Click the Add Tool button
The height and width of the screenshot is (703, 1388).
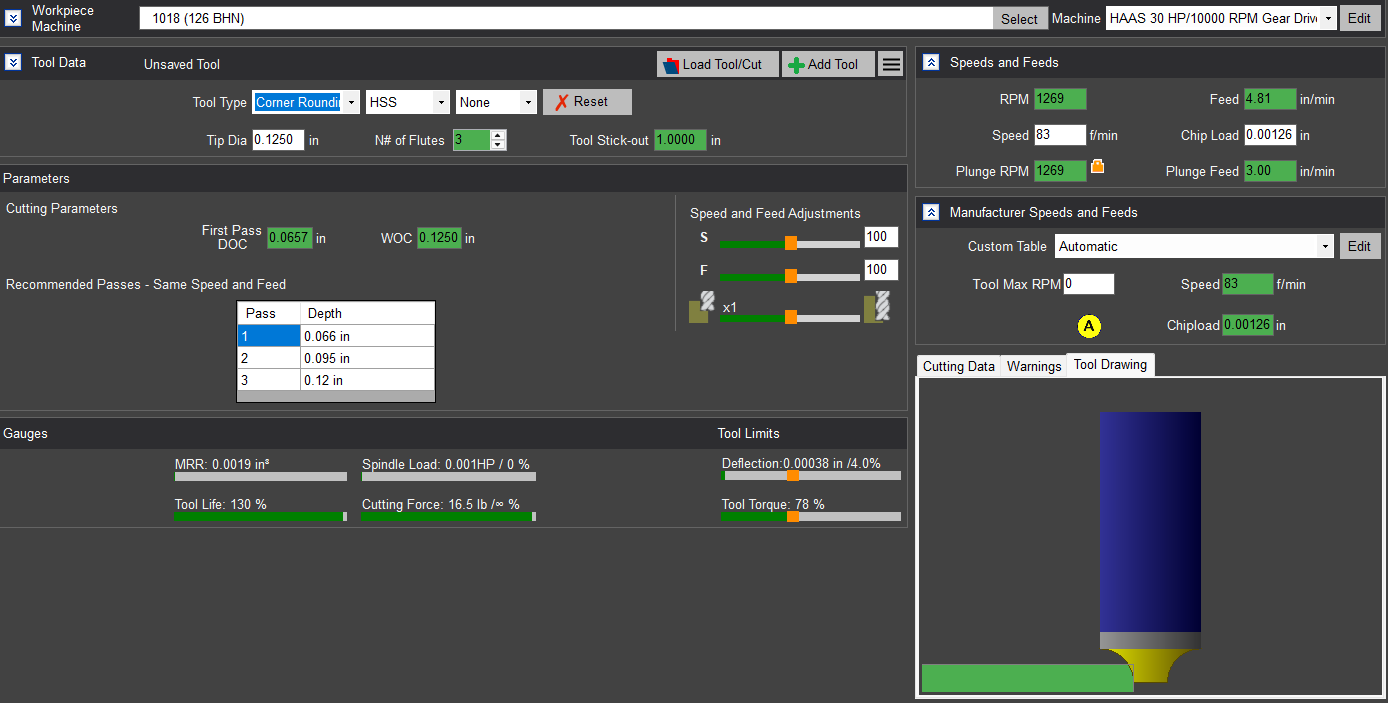tap(828, 64)
